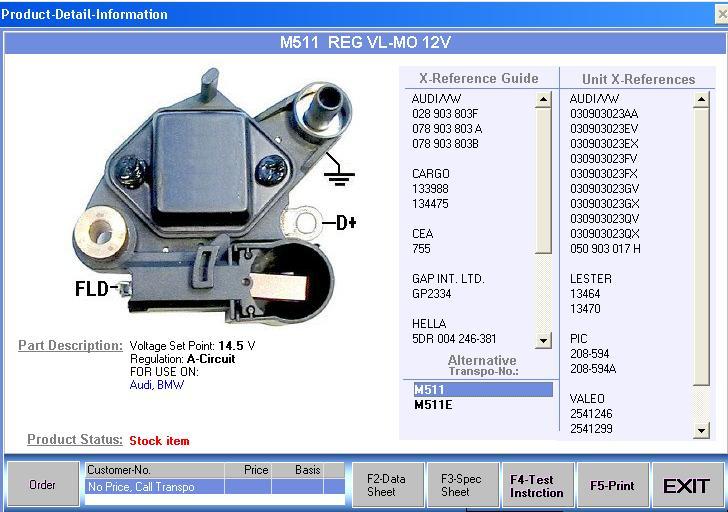Click X-Reference Guide scroll down arrow

tap(543, 341)
